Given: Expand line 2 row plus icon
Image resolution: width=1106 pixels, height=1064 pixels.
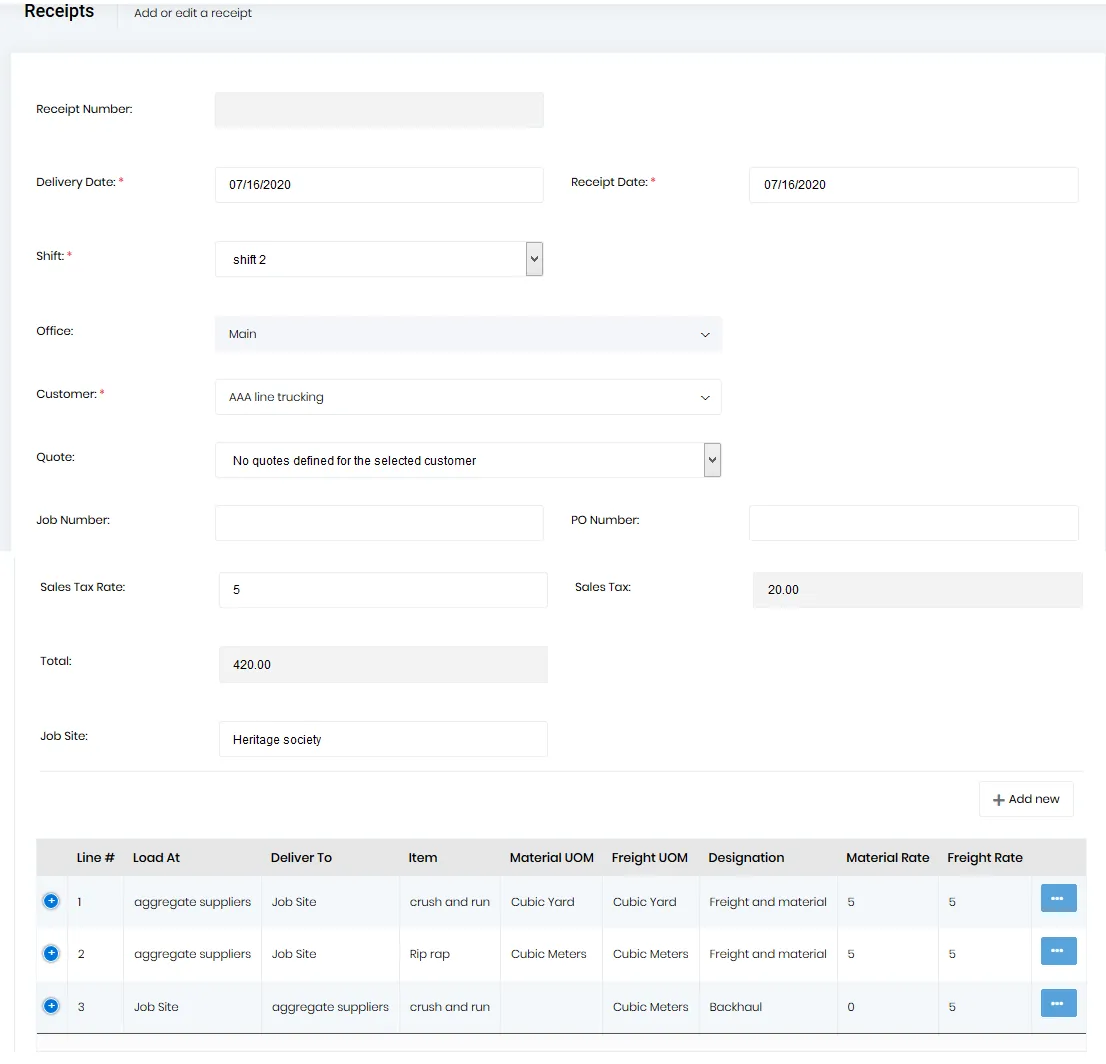Looking at the screenshot, I should pyautogui.click(x=51, y=953).
